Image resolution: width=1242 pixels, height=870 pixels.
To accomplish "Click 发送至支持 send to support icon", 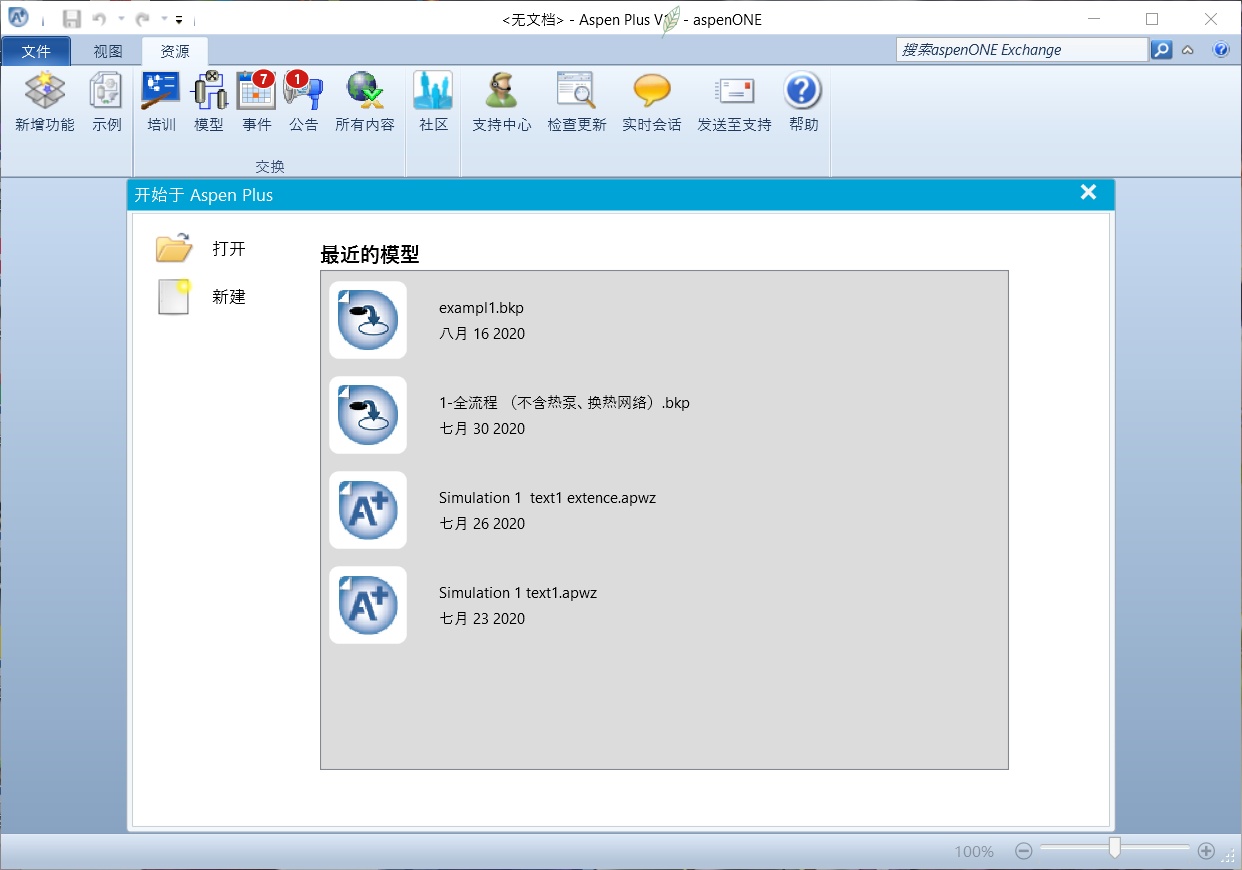I will [x=734, y=91].
